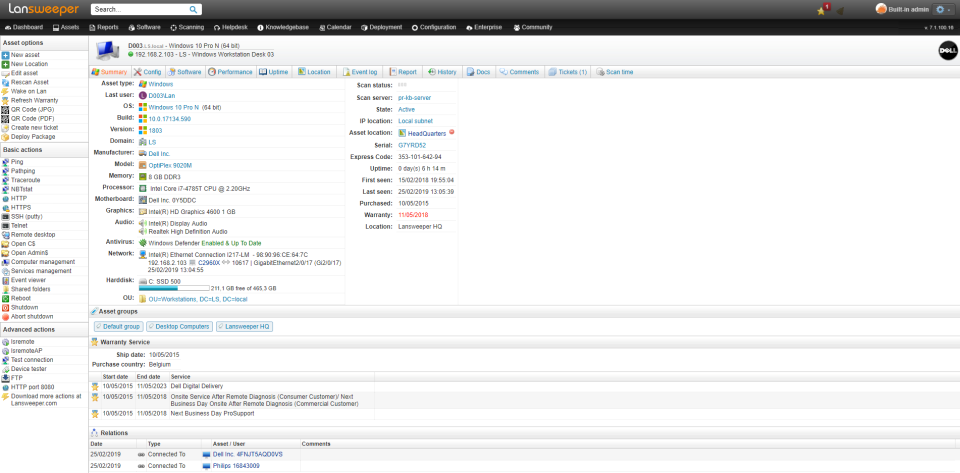This screenshot has height=473, width=960.
Task: Open Remote desktop action
Action: (x=32, y=234)
